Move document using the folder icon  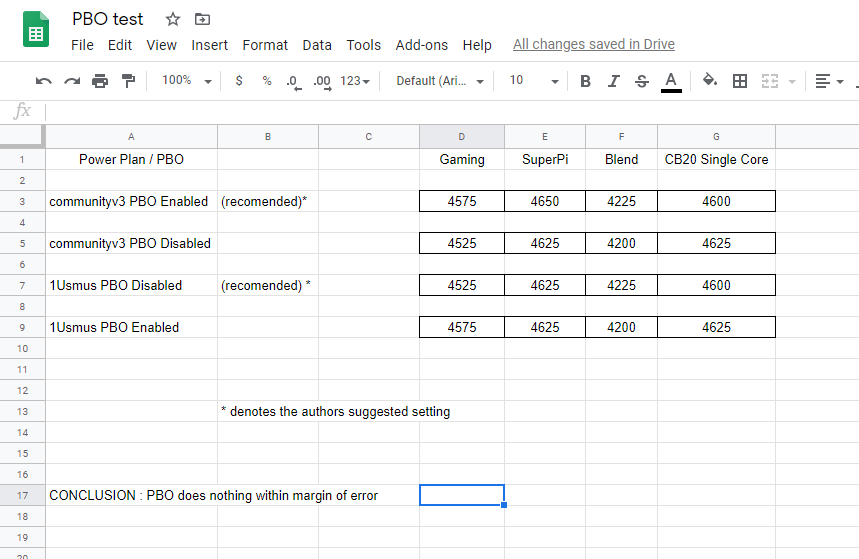coord(203,19)
